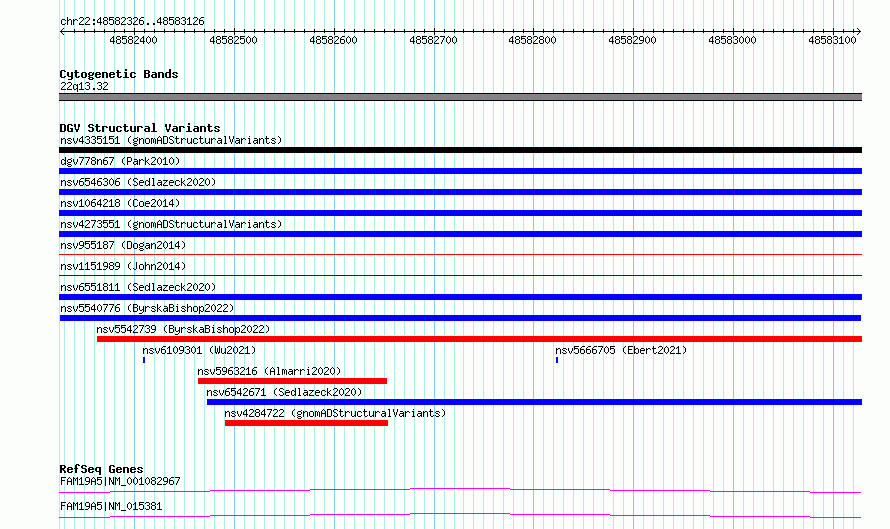This screenshot has width=890, height=529.
Task: Click ruler position 48582800
Action: pyautogui.click(x=532, y=40)
